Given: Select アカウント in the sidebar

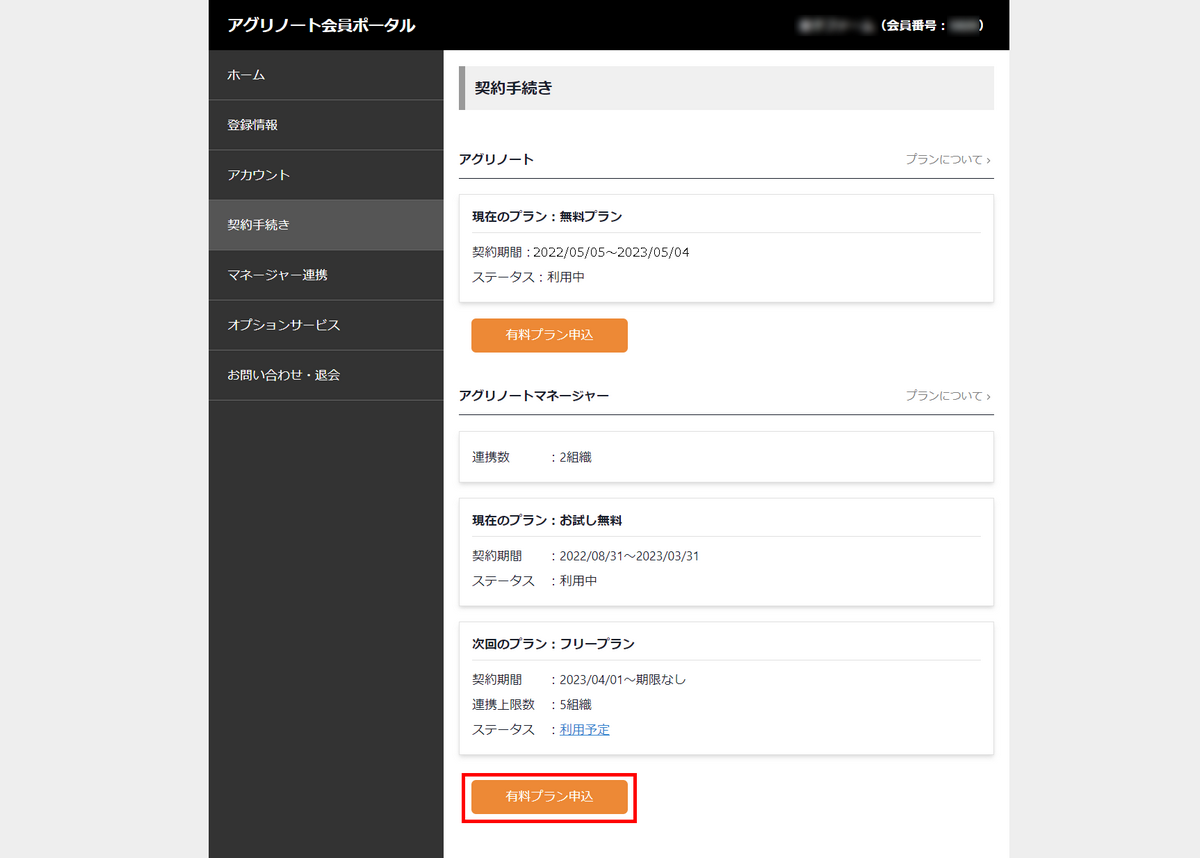Looking at the screenshot, I should point(326,175).
